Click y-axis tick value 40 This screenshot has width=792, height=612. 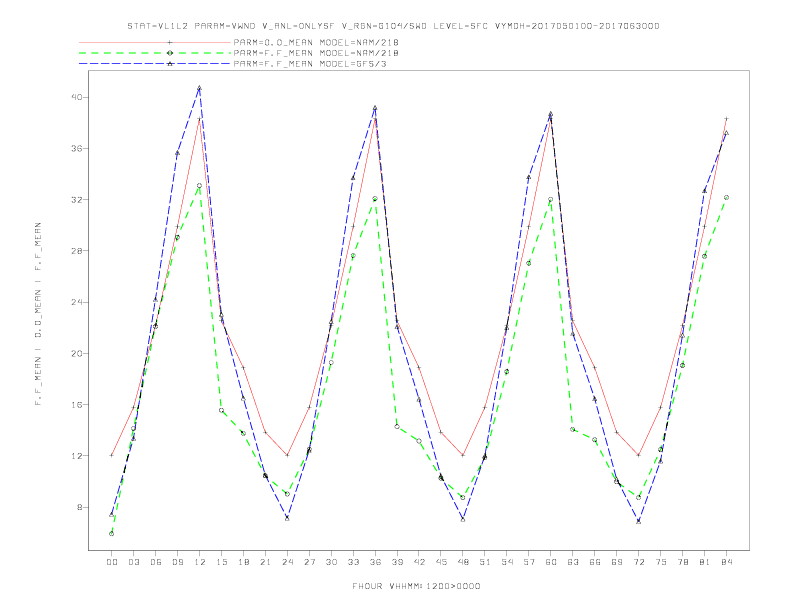click(77, 97)
